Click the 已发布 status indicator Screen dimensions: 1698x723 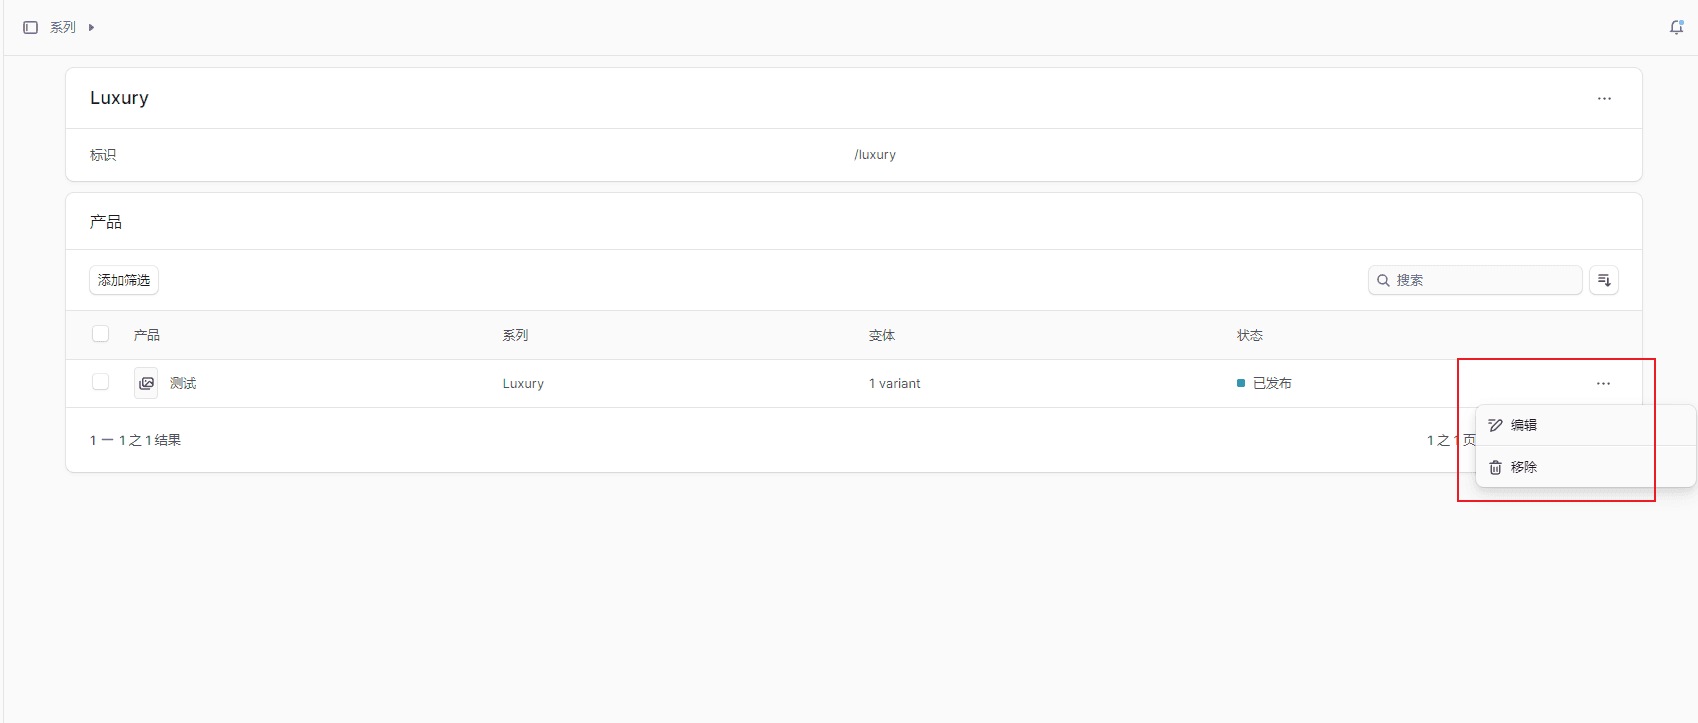[1265, 383]
